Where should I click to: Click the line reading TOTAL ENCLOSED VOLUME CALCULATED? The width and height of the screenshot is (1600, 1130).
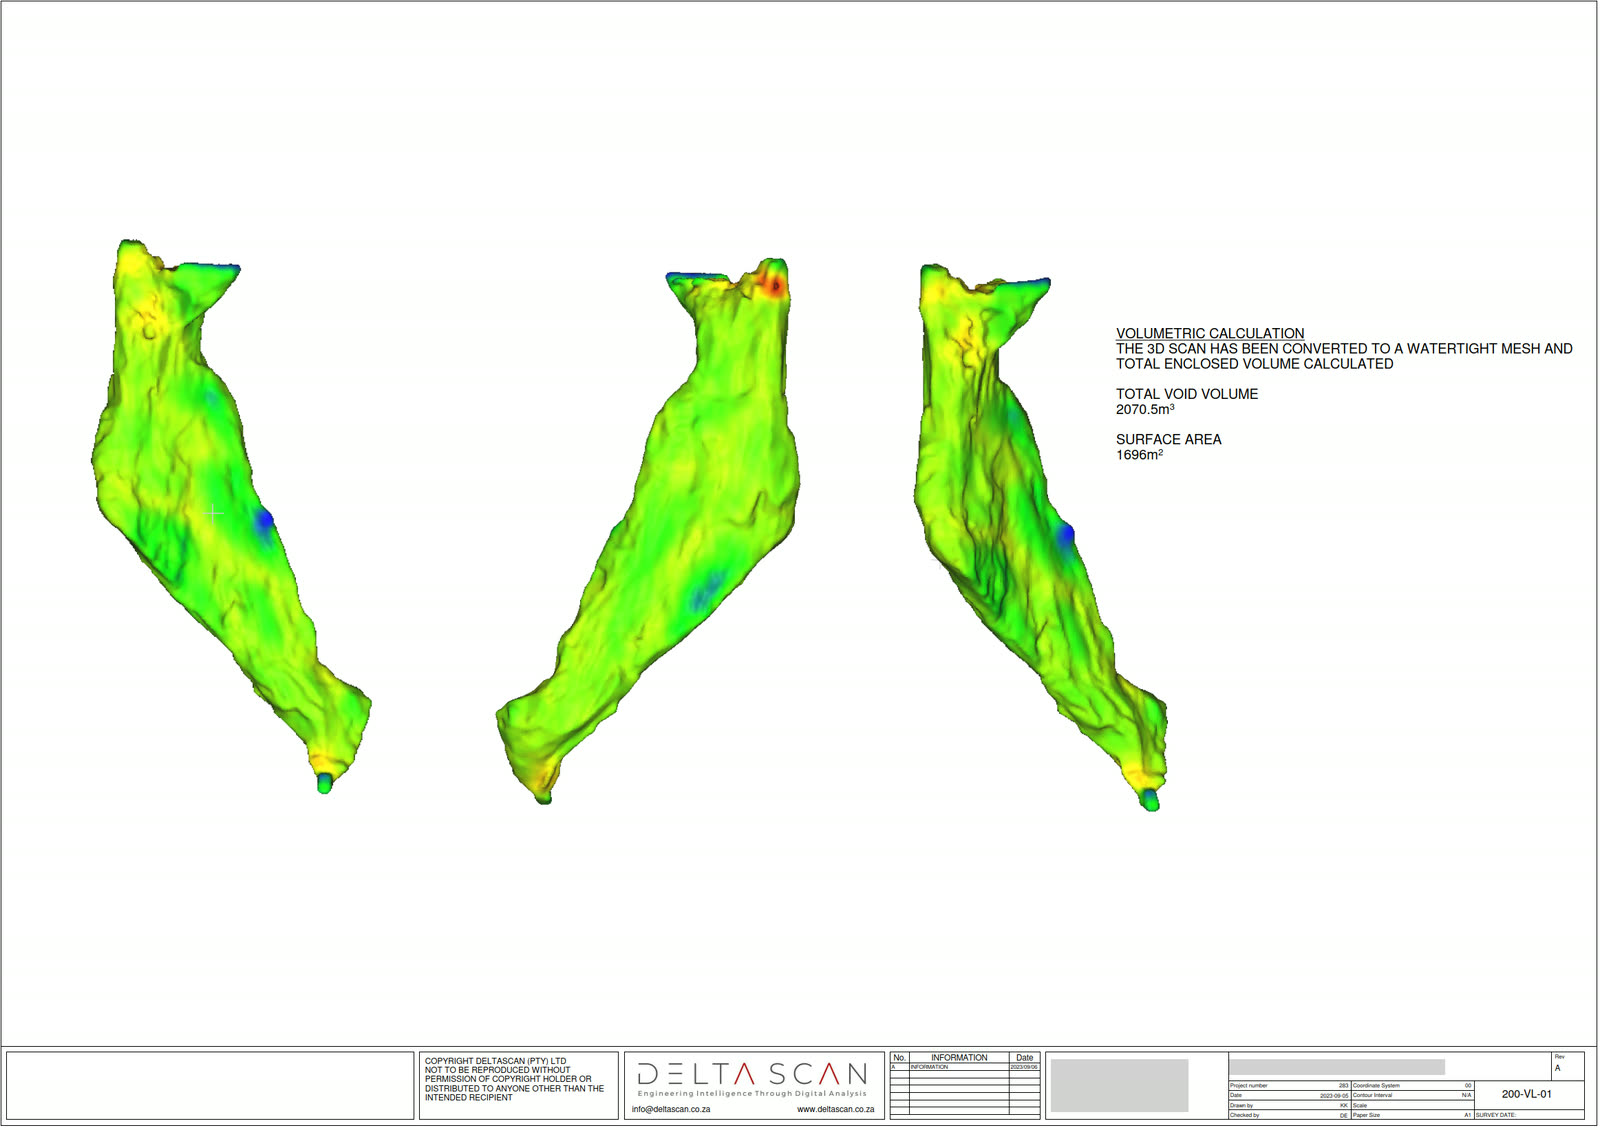click(1254, 364)
